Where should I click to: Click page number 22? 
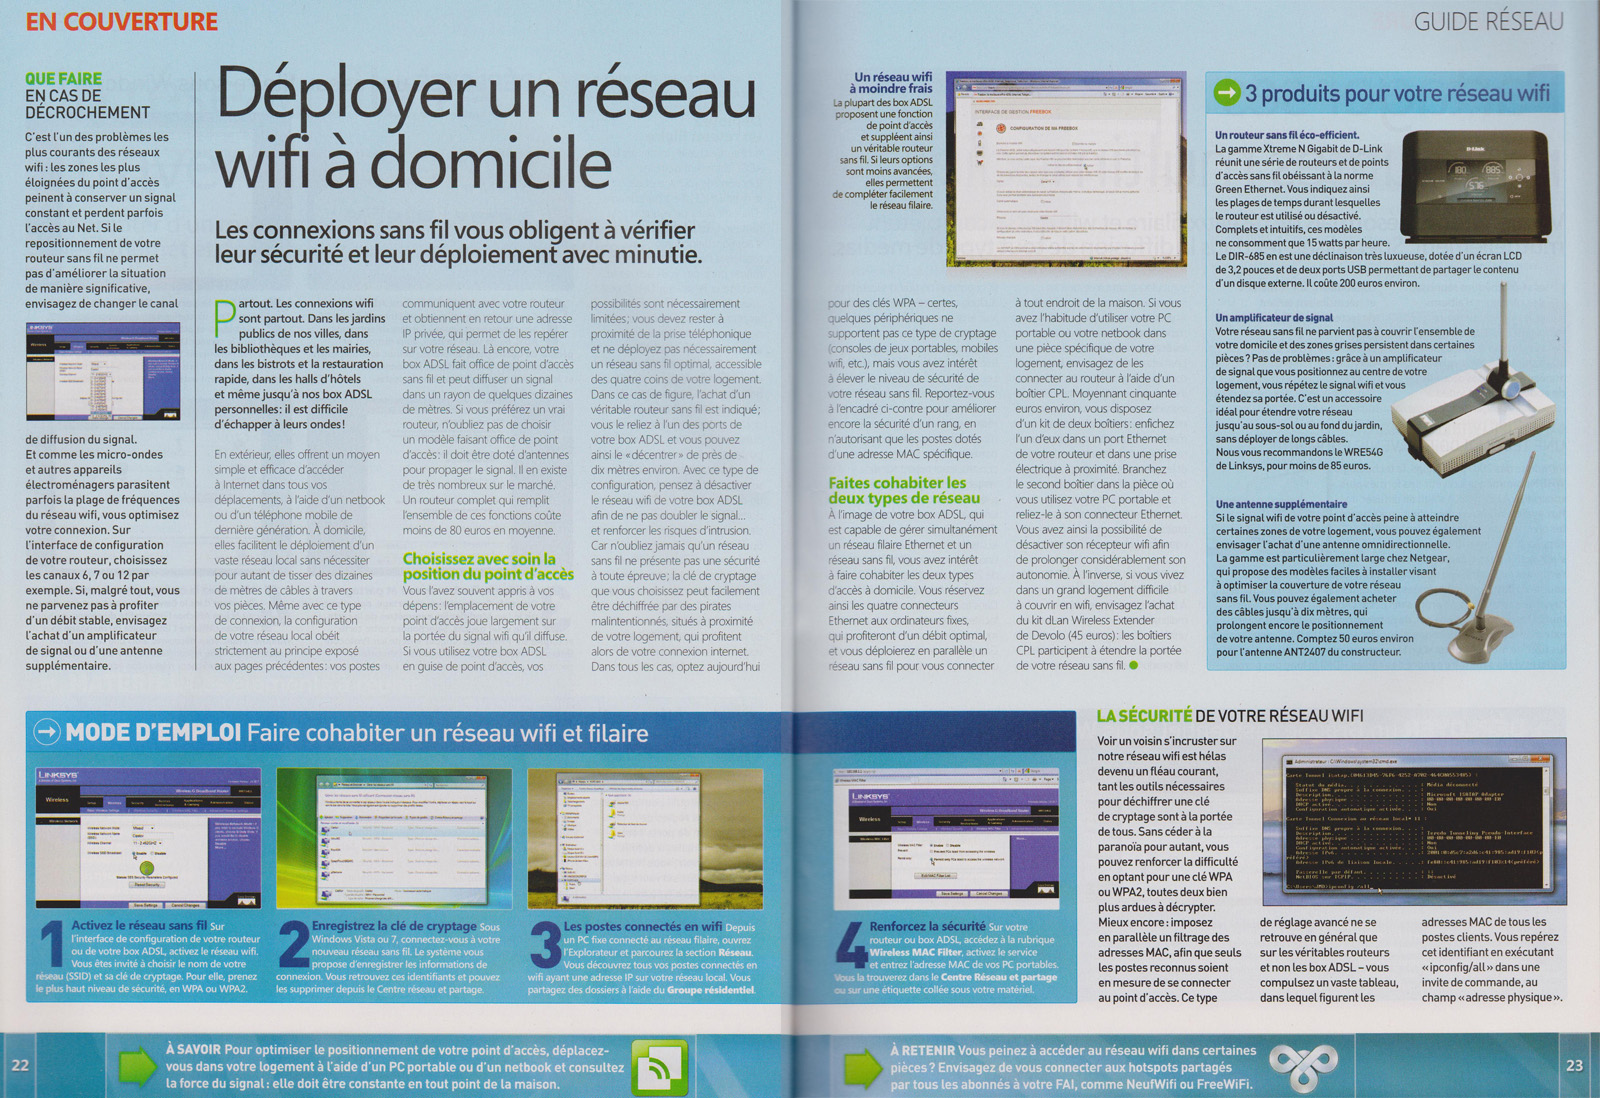point(20,1065)
